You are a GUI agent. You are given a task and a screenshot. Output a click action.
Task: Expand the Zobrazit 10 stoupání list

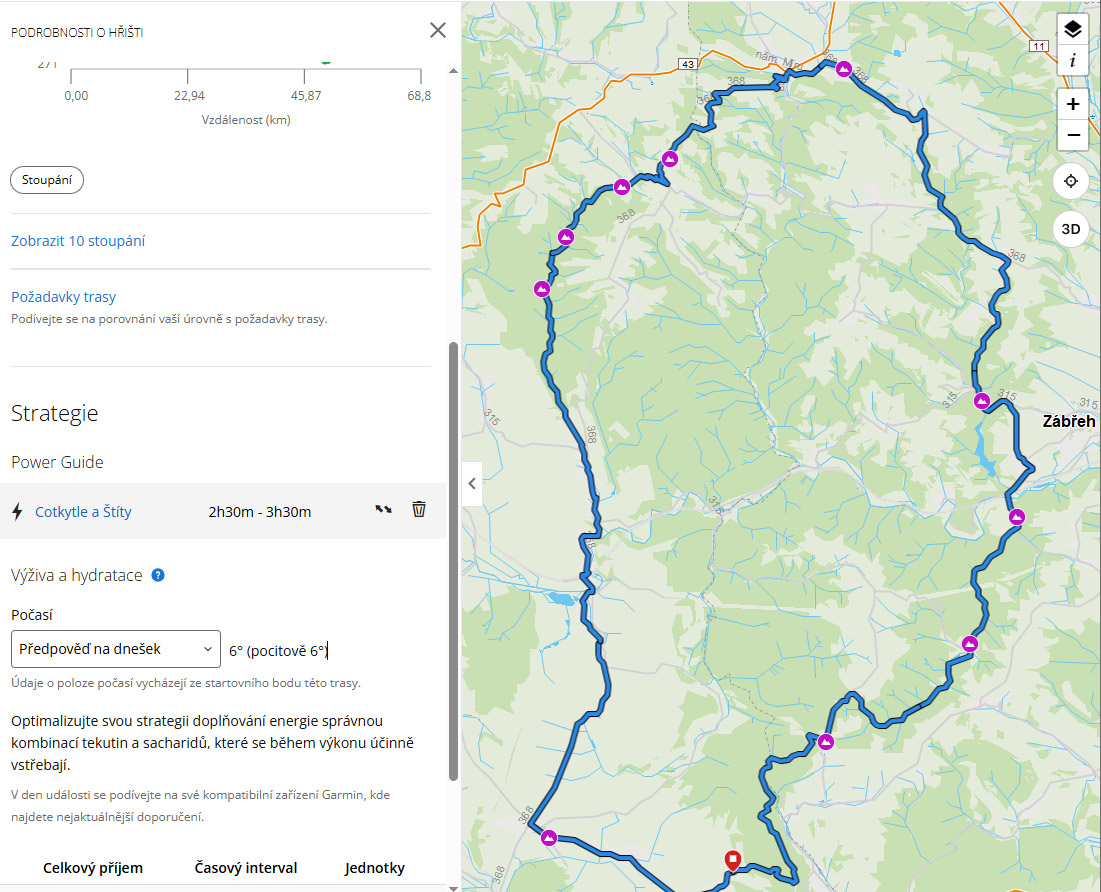(x=78, y=241)
